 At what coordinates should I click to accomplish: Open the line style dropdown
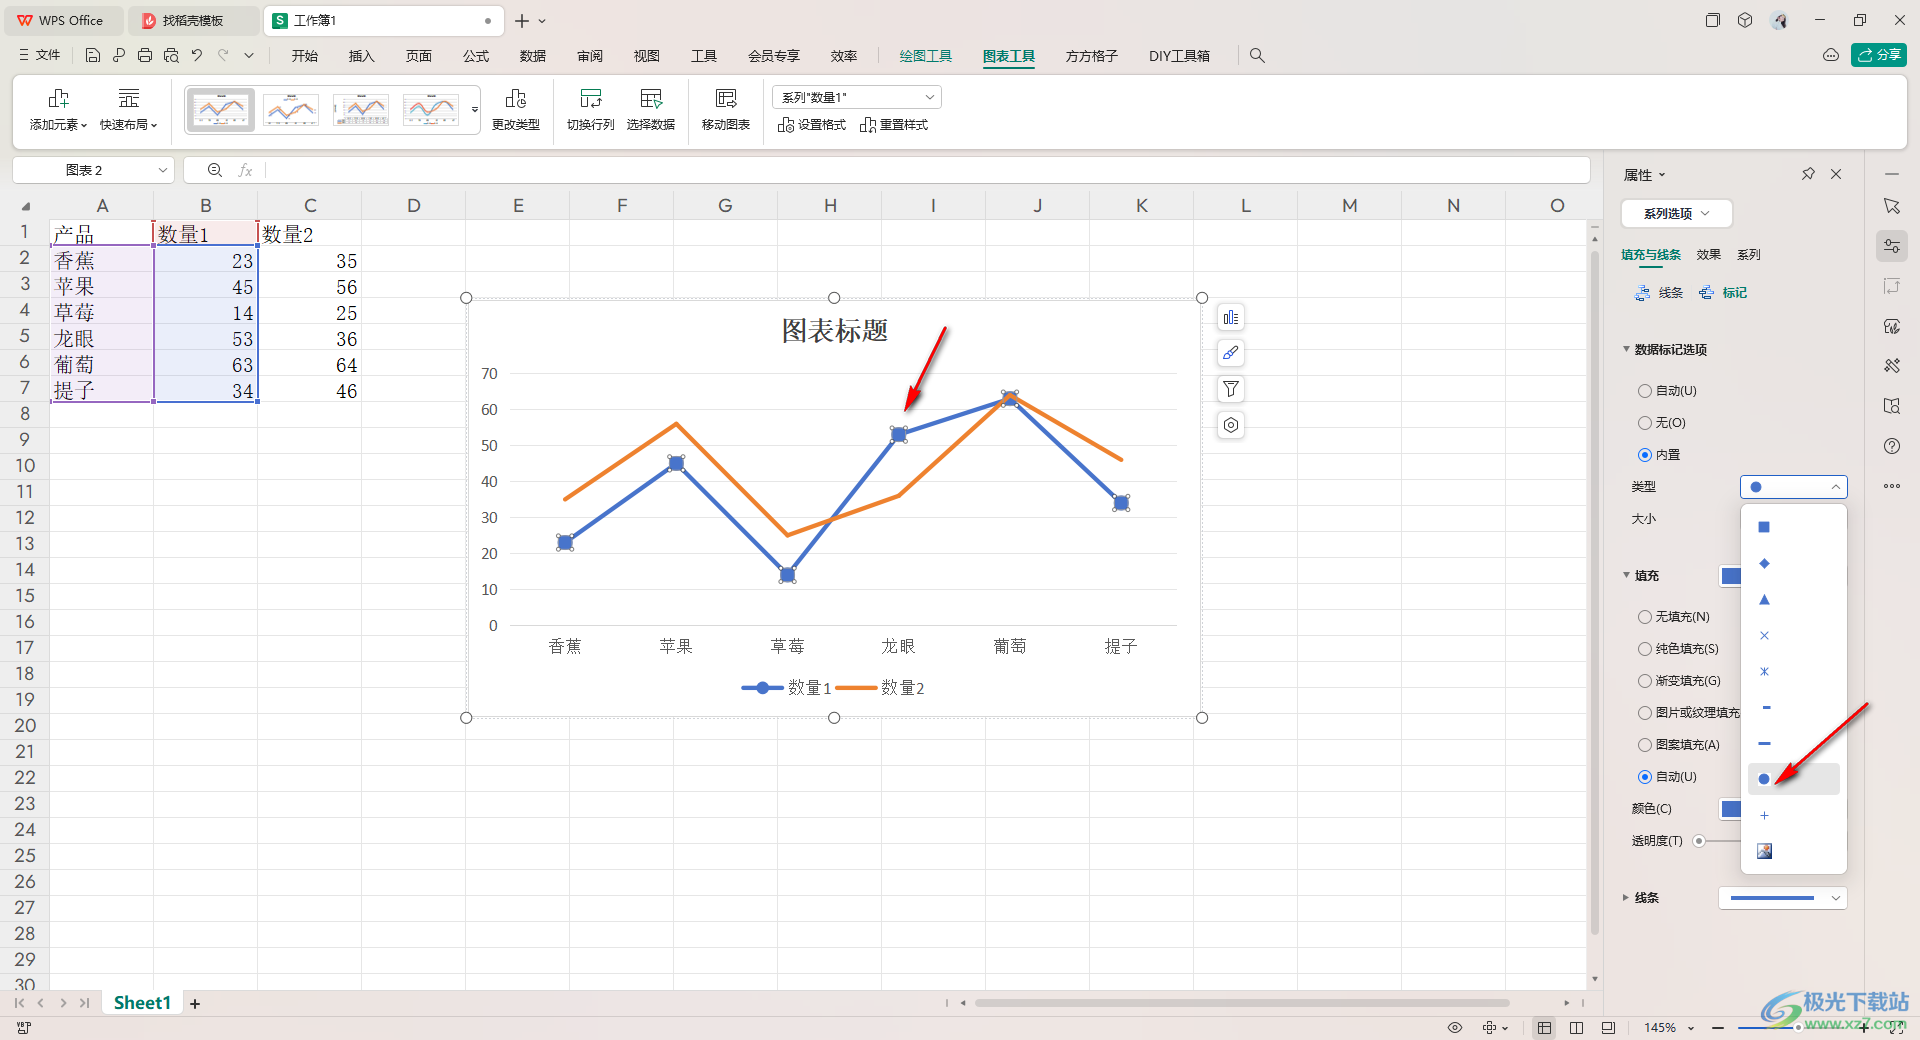(1783, 898)
